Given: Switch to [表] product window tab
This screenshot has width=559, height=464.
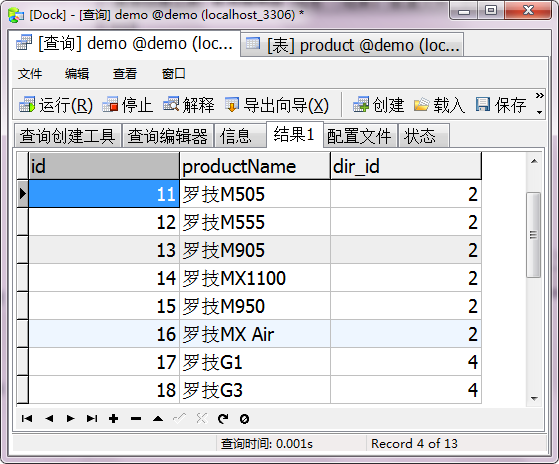Looking at the screenshot, I should click(x=352, y=45).
